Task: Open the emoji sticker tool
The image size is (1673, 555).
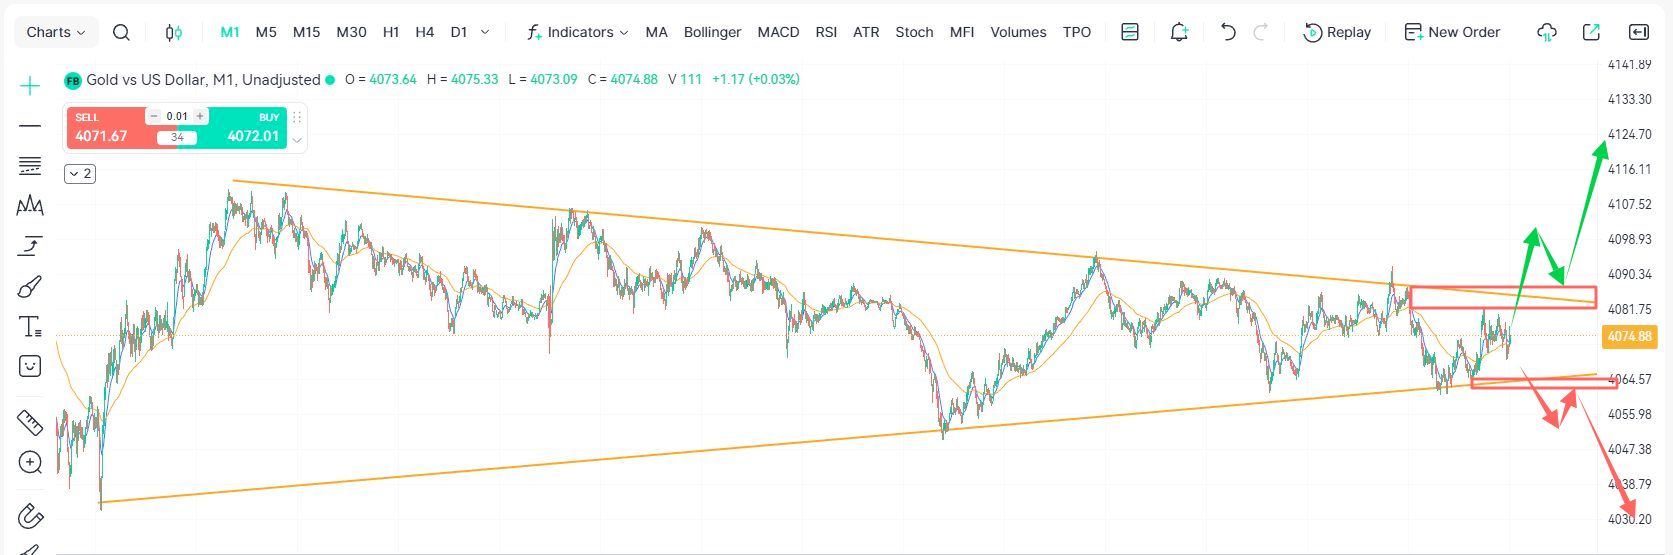Action: pos(30,366)
